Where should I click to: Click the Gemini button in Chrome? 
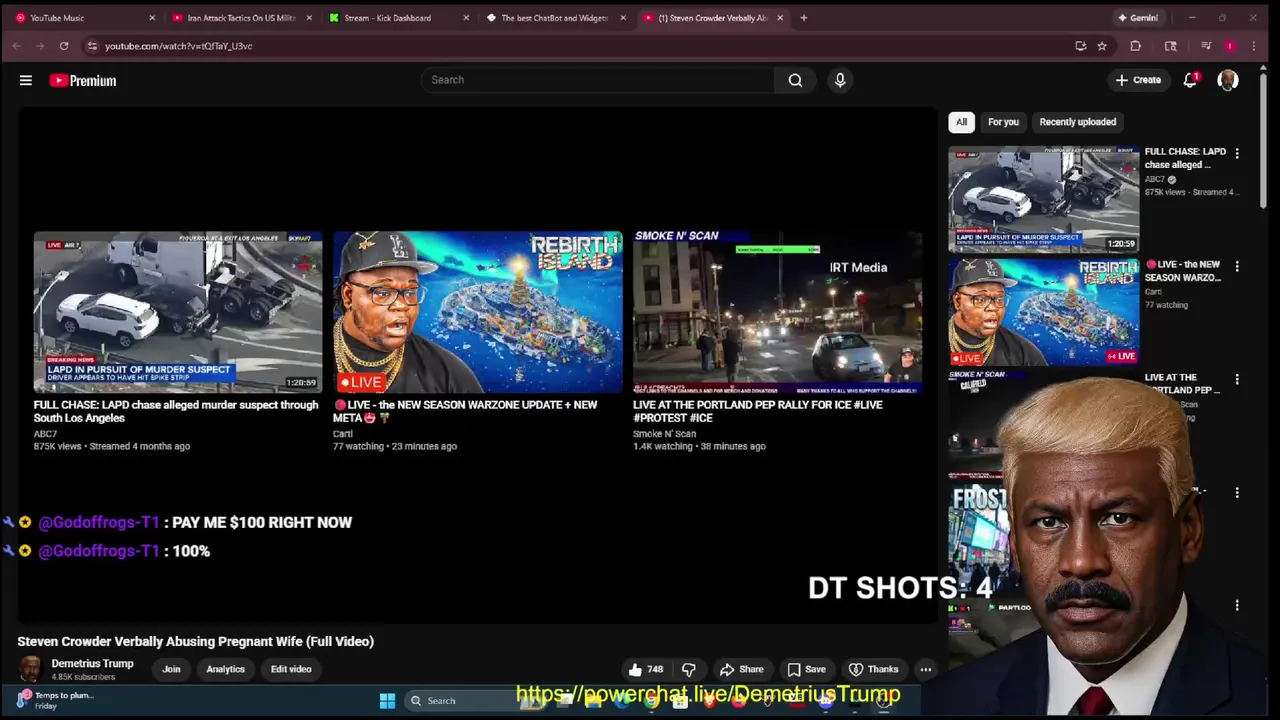[x=1137, y=18]
